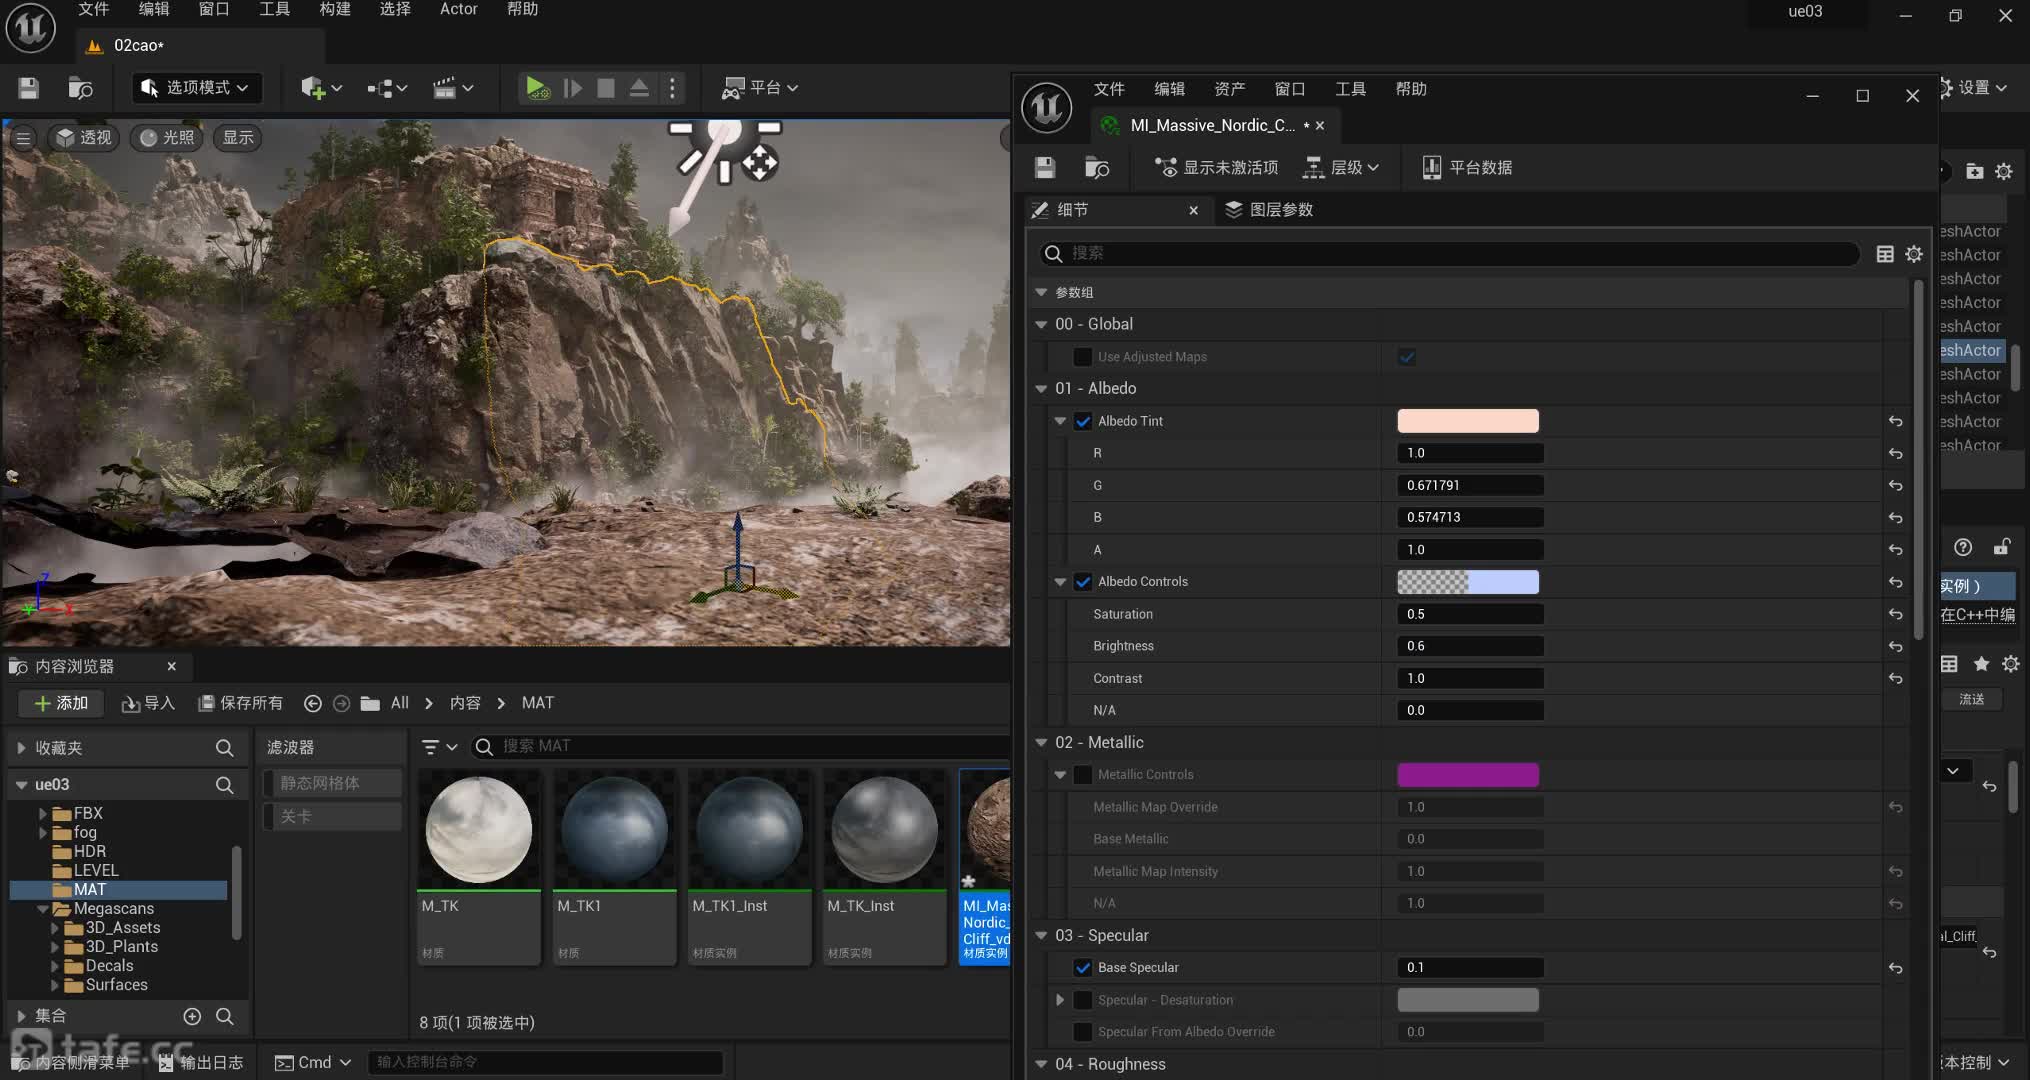The height and width of the screenshot is (1080, 2030).
Task: Uncheck the Base Specular override checkbox
Action: coord(1082,968)
